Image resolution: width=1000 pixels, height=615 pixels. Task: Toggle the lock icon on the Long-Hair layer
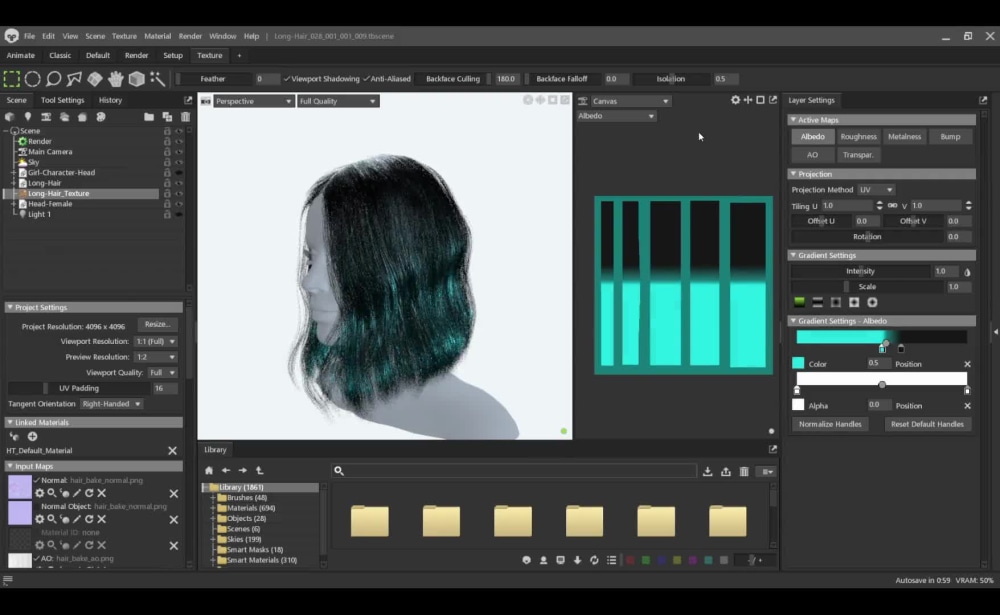coord(168,183)
